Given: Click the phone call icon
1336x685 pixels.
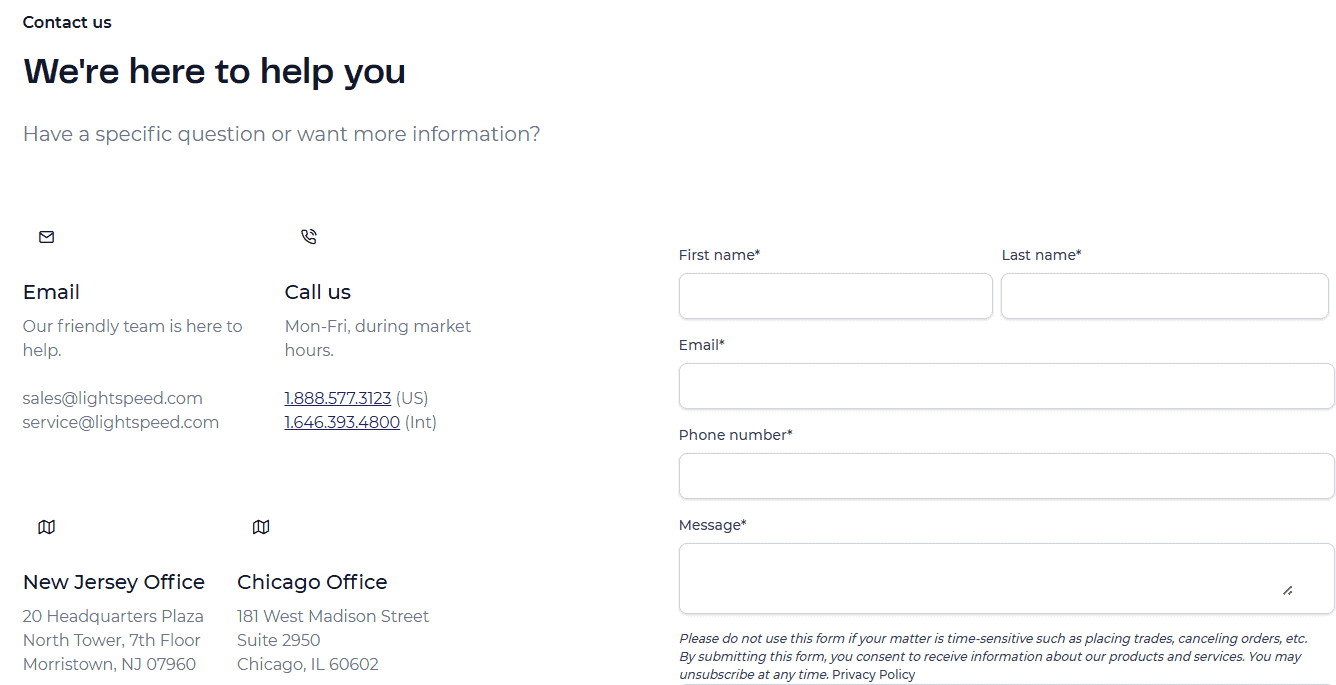Looking at the screenshot, I should pyautogui.click(x=309, y=237).
